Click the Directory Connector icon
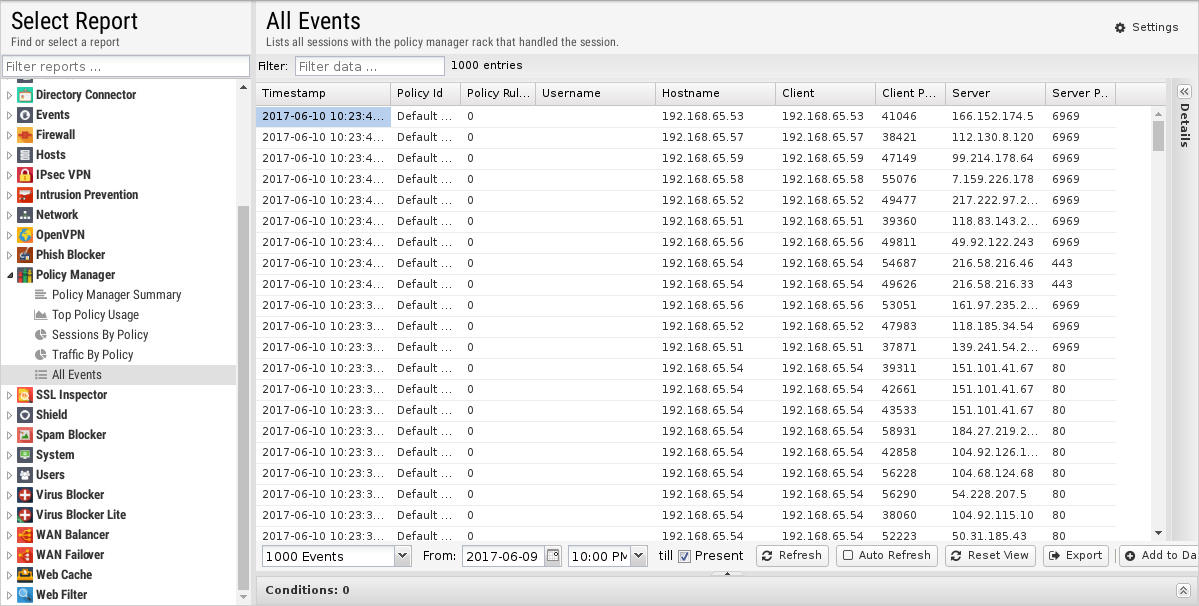The height and width of the screenshot is (606, 1199). (x=24, y=95)
